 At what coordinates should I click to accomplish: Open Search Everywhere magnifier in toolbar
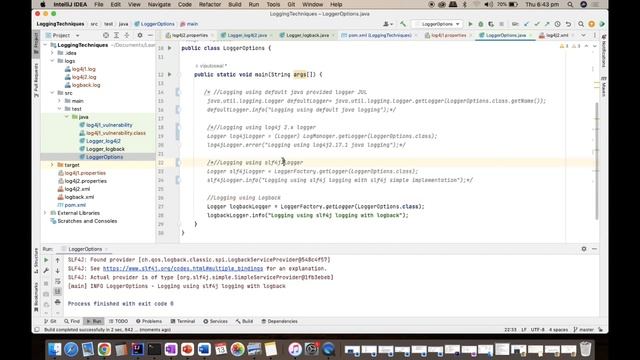coord(581,24)
